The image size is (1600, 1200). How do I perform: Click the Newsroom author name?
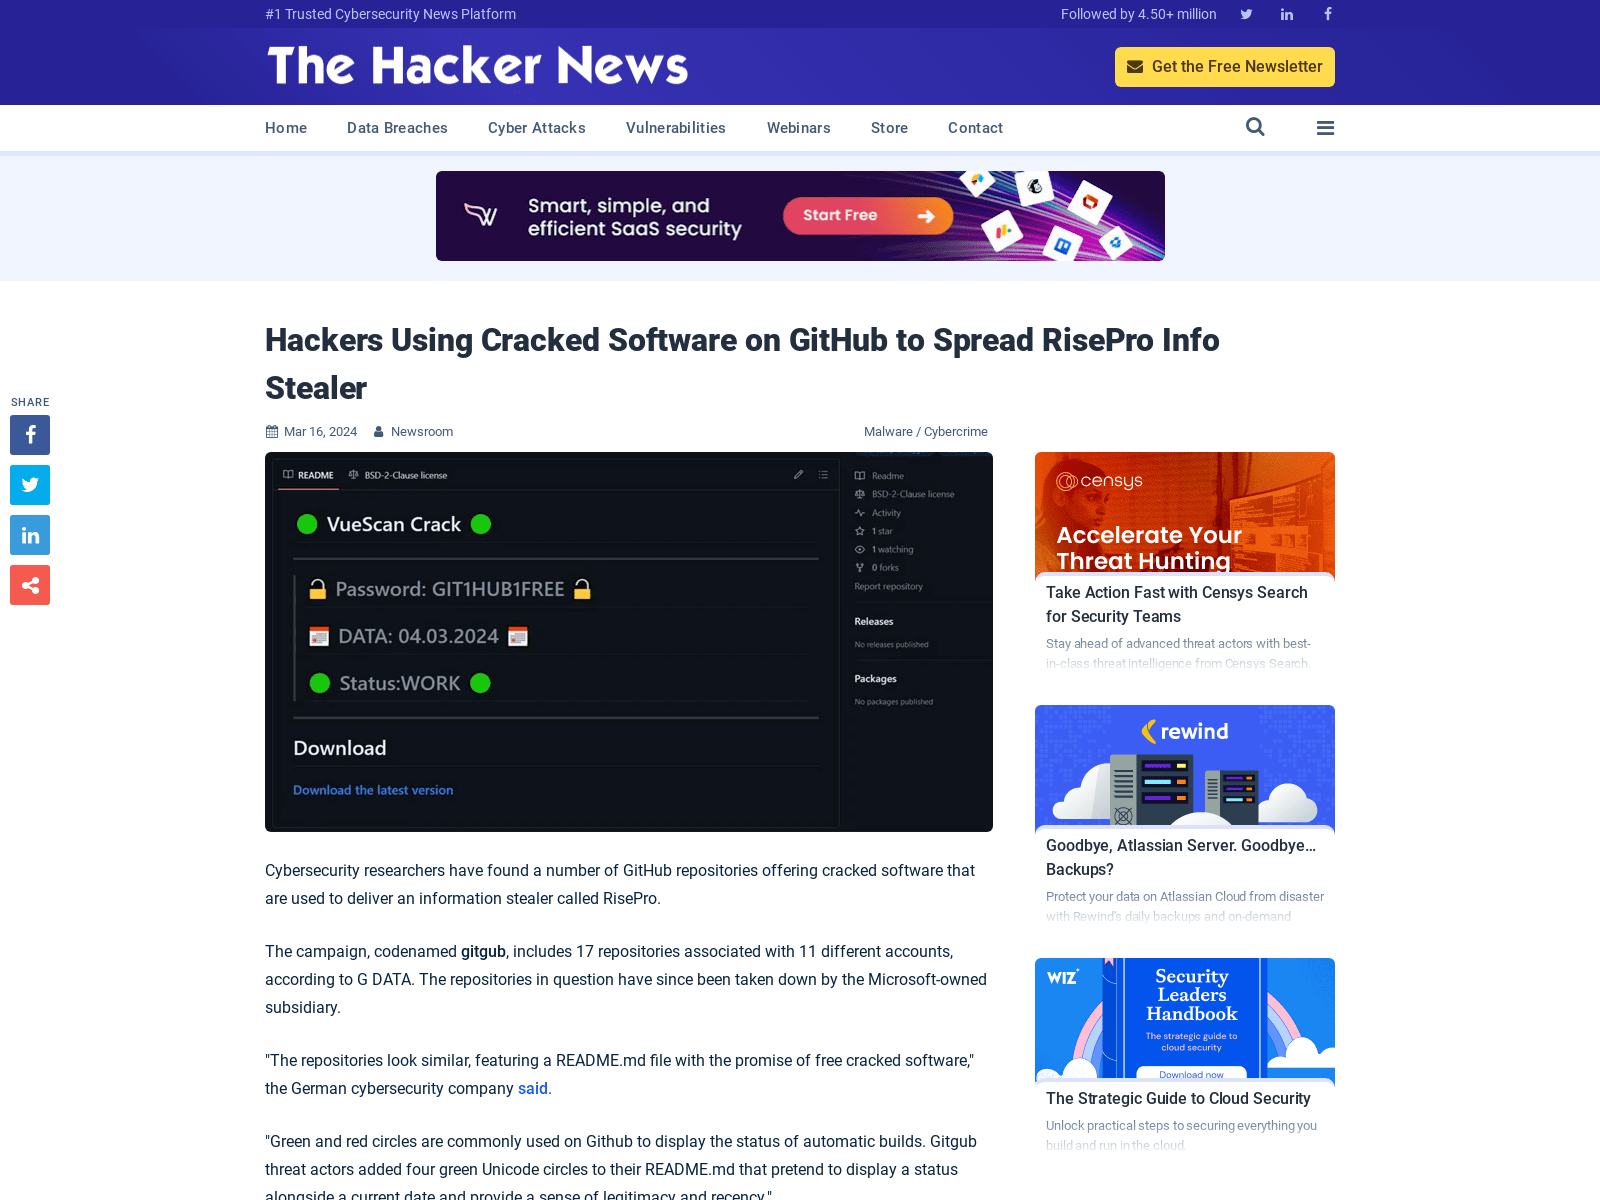(422, 432)
